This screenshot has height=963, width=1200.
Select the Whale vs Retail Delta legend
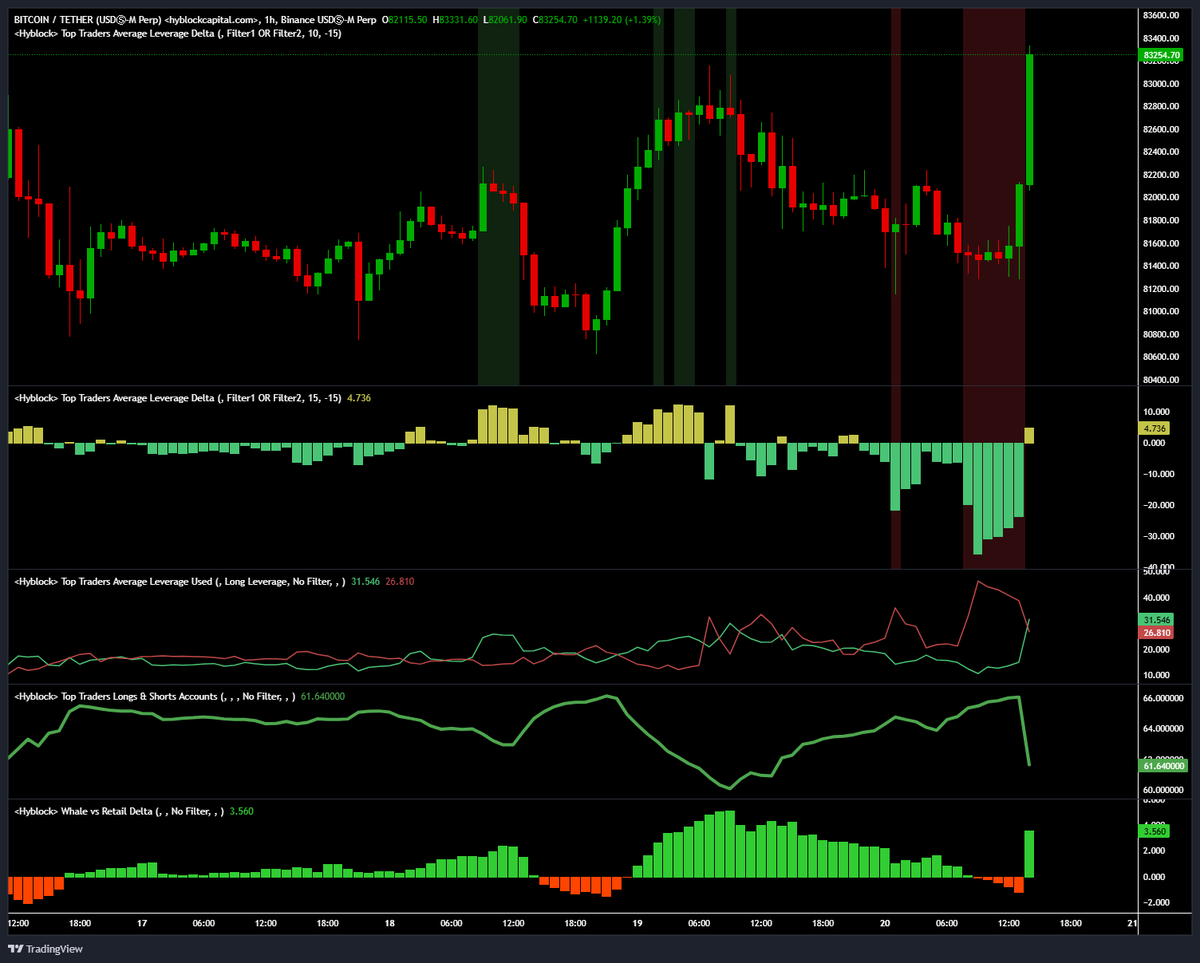pyautogui.click(x=119, y=811)
